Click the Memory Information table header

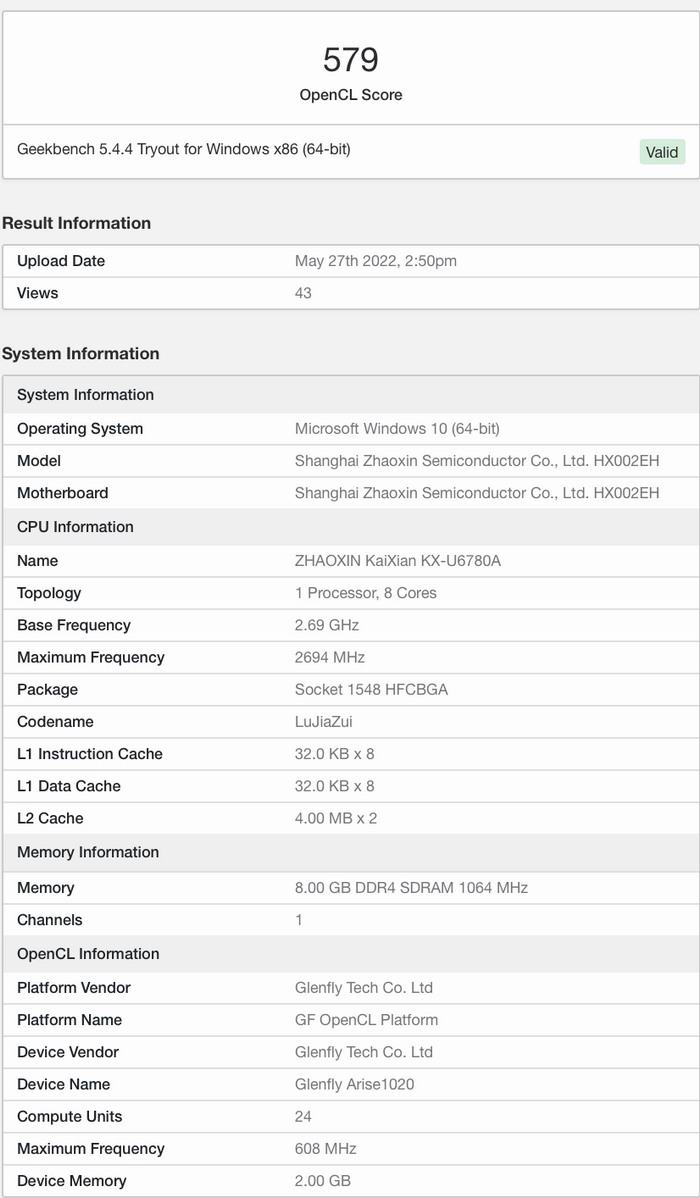pyautogui.click(x=88, y=852)
